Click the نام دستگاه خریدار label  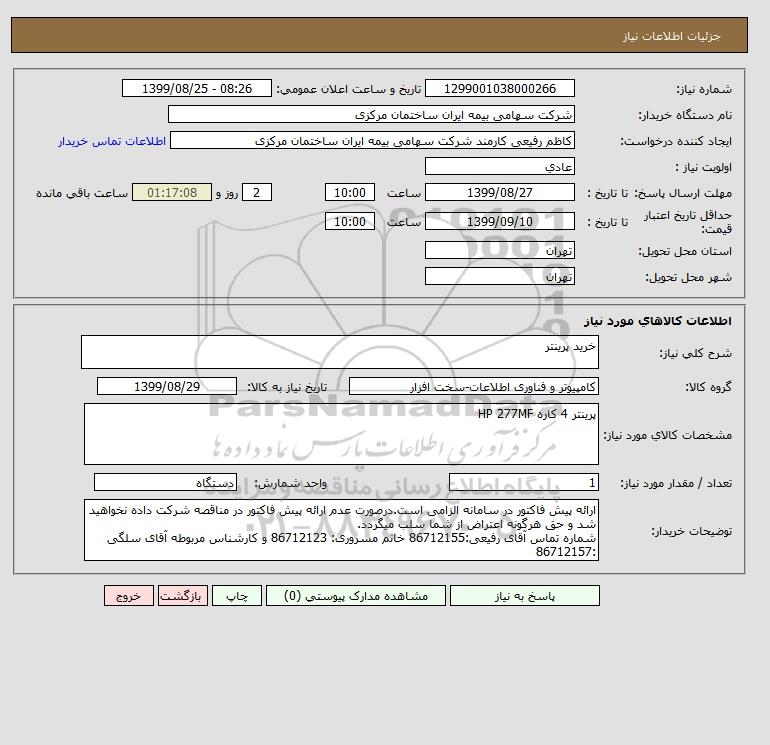(x=685, y=115)
